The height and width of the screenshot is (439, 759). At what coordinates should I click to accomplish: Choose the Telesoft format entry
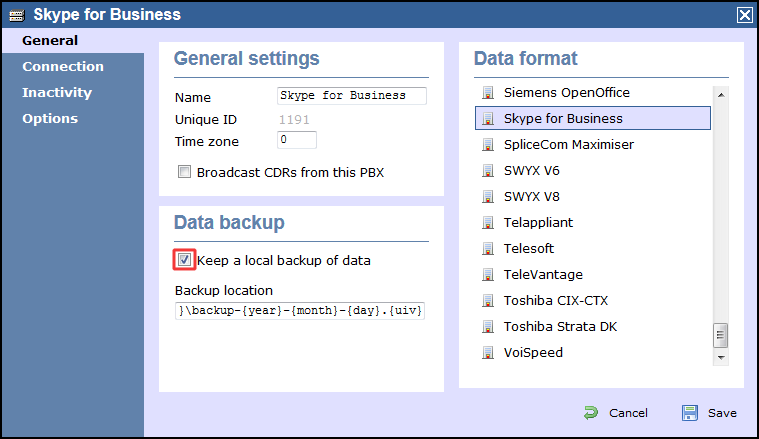593,248
